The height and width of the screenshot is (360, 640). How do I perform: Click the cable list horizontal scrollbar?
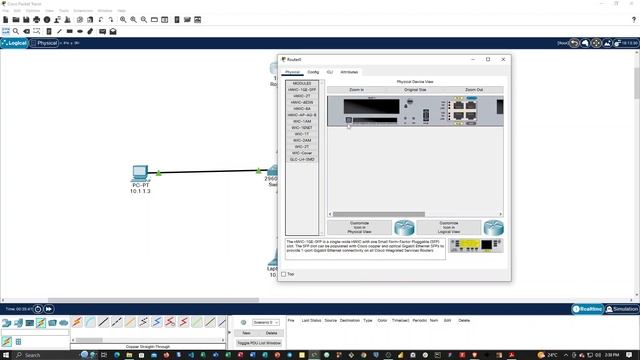pos(89,340)
